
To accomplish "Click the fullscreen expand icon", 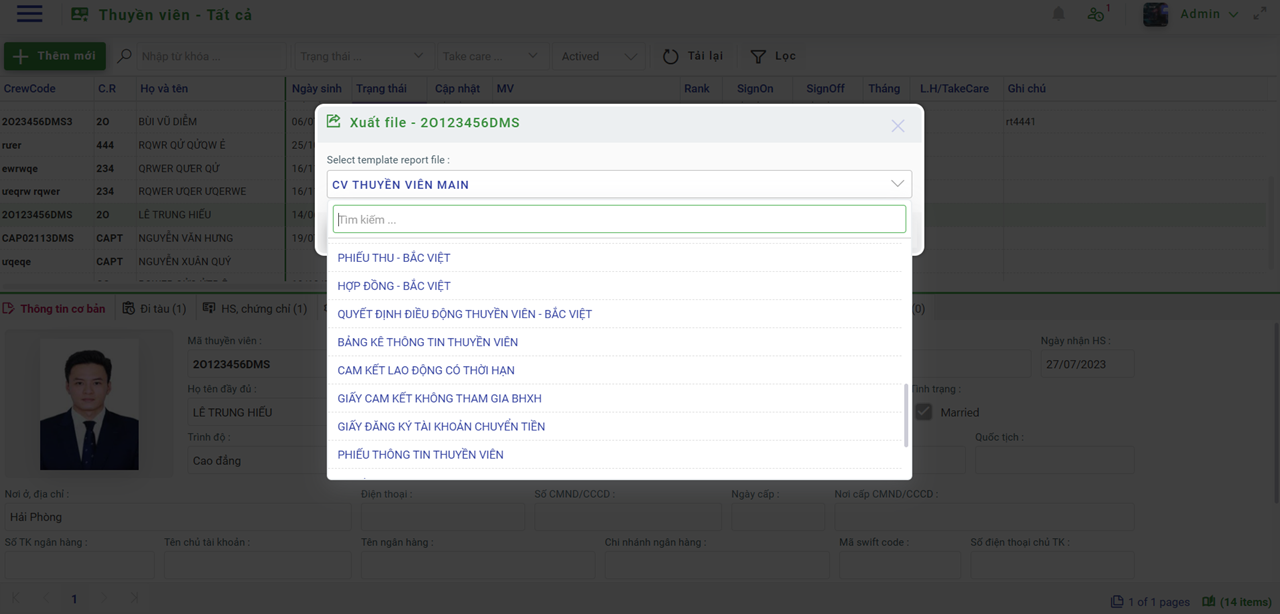I will [1260, 14].
